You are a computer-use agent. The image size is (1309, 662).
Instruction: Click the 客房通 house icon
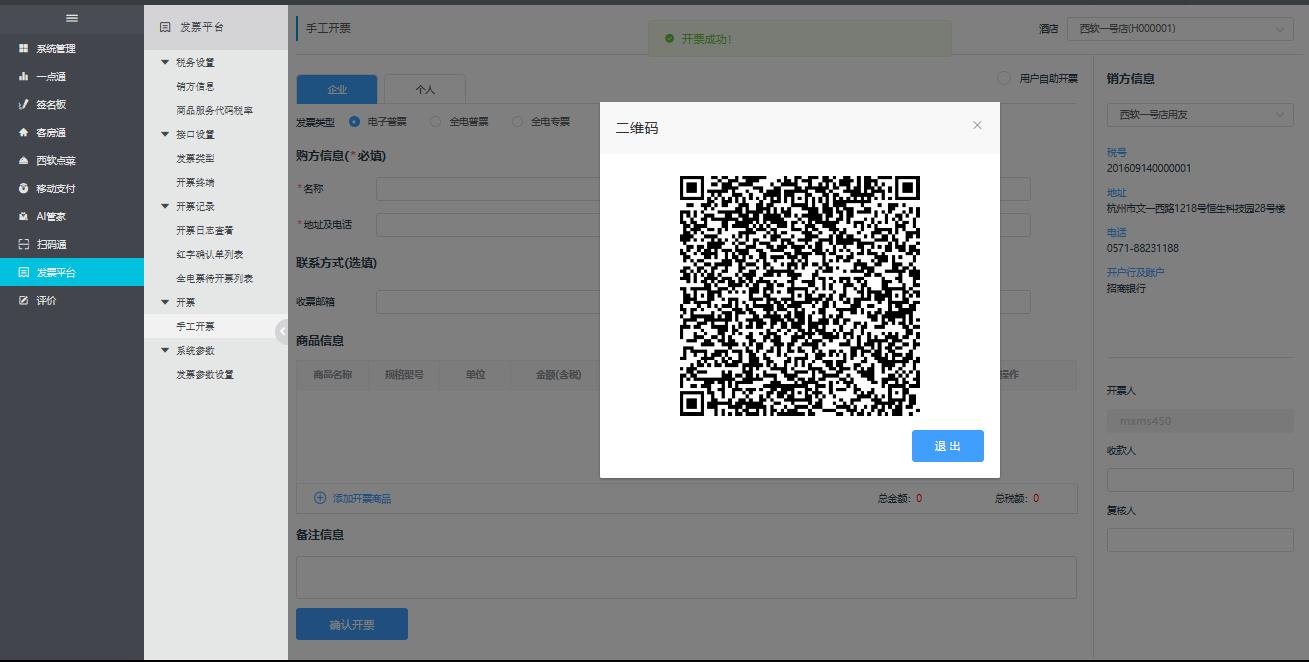(x=24, y=132)
